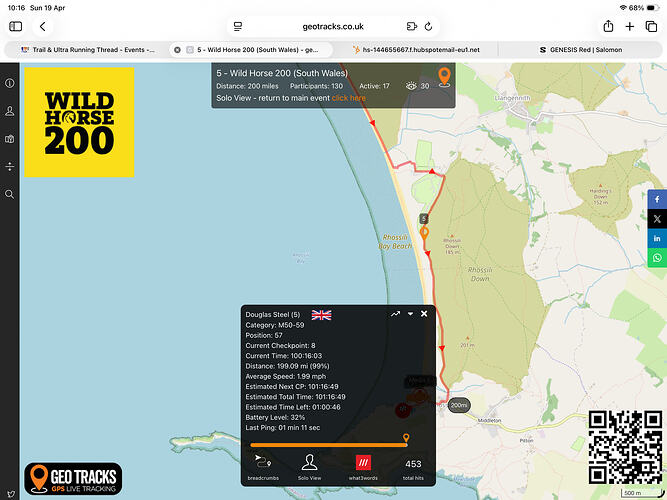Viewport: 667px width, 500px height.
Task: Toggle the eye viewers icon in header
Action: [x=411, y=86]
